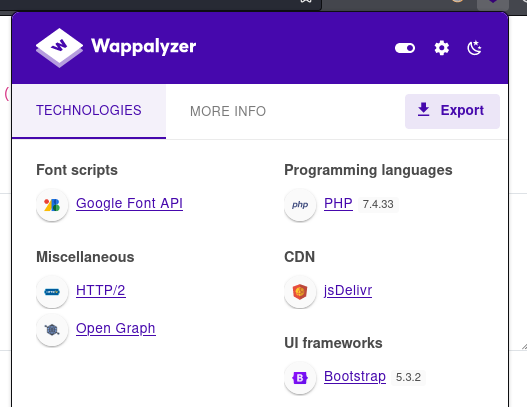Open the Google Font API link

coord(129,204)
